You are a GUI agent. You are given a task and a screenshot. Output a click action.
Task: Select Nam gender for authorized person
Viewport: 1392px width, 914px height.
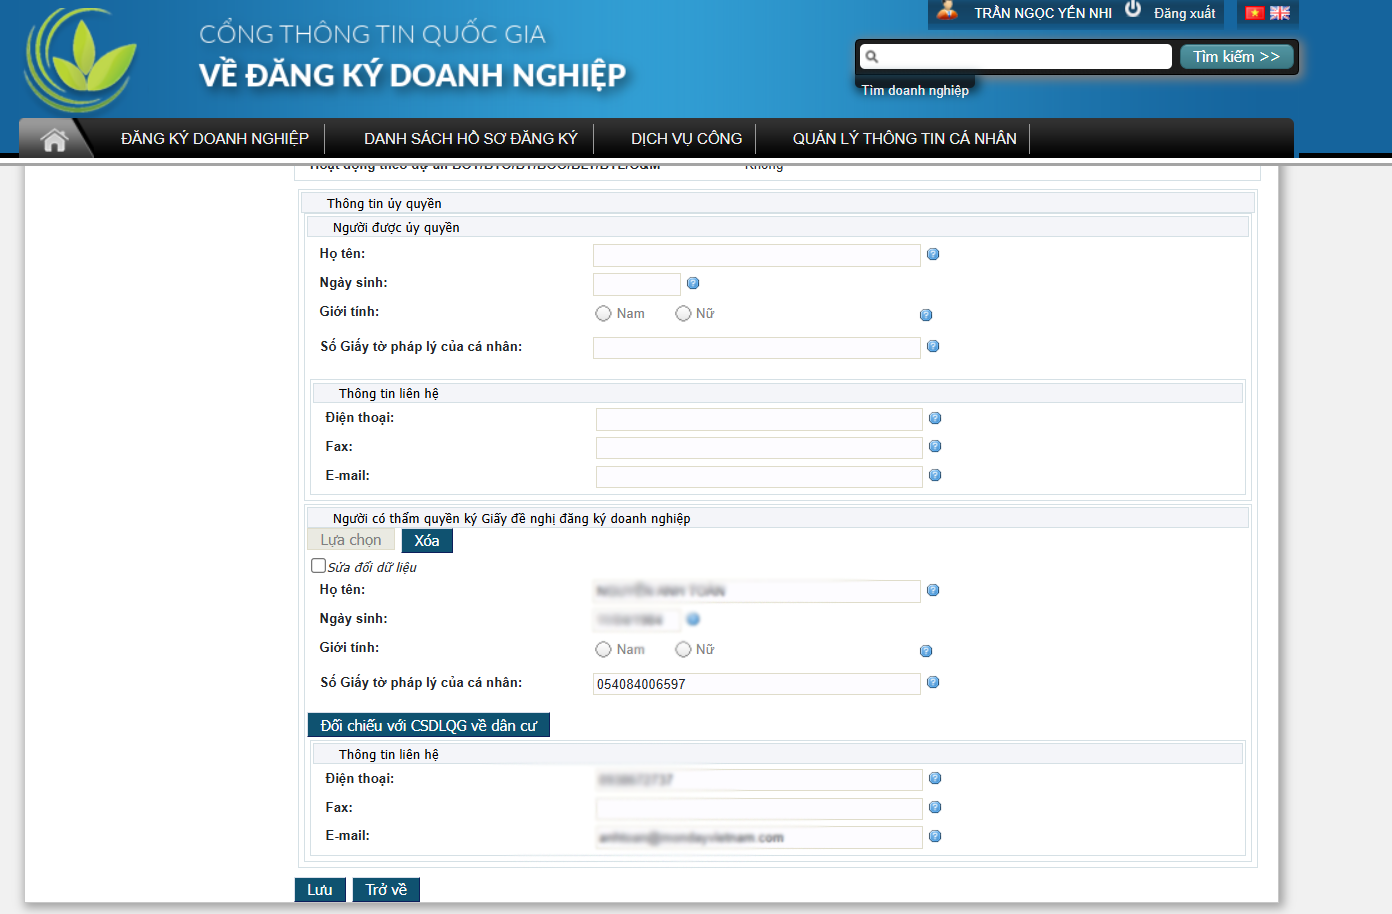pos(603,314)
